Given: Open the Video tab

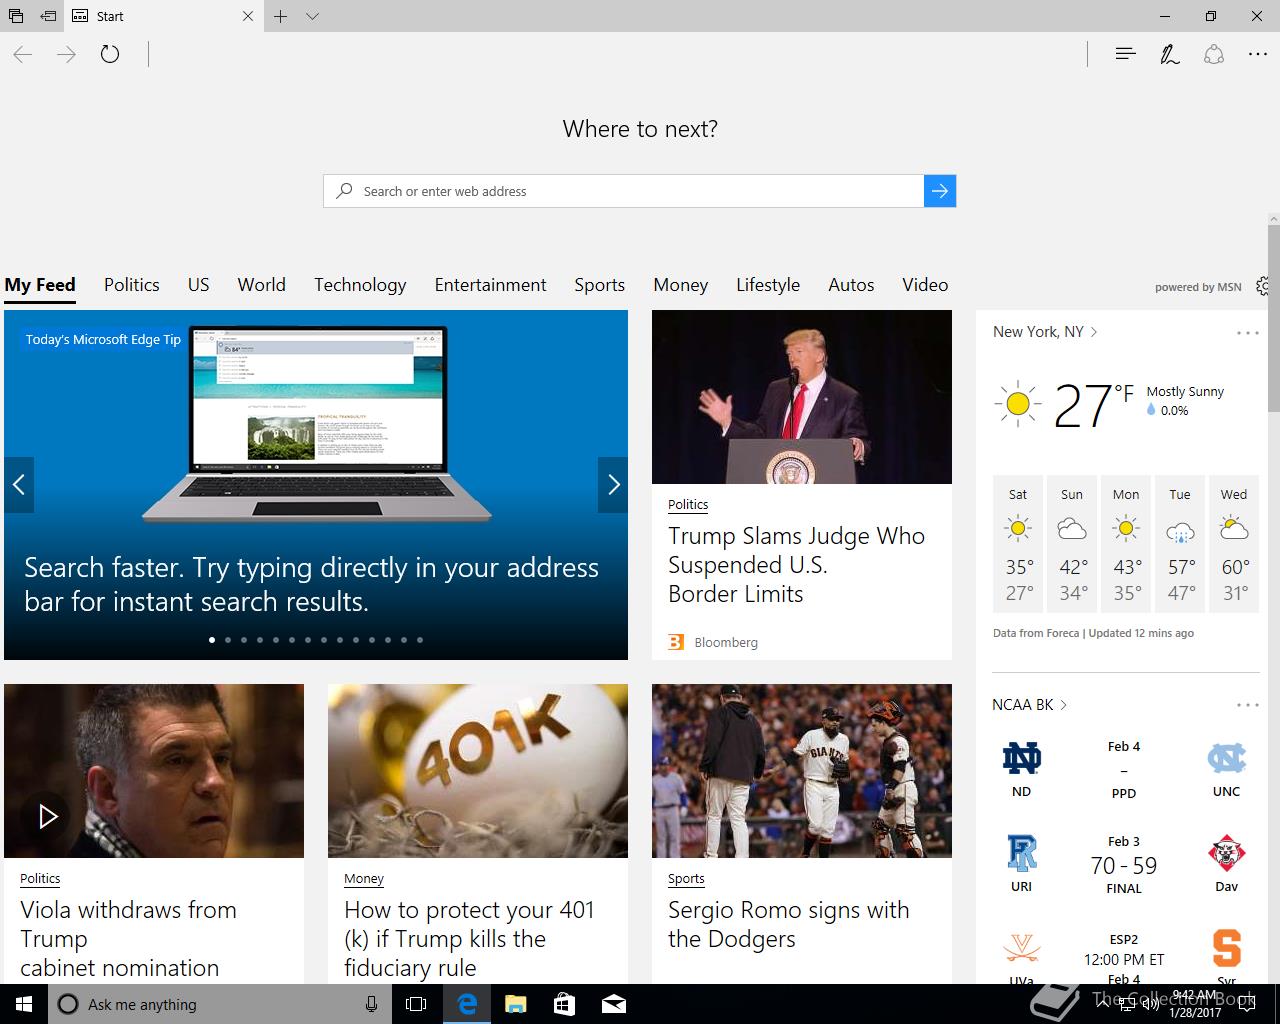Looking at the screenshot, I should click(x=925, y=285).
